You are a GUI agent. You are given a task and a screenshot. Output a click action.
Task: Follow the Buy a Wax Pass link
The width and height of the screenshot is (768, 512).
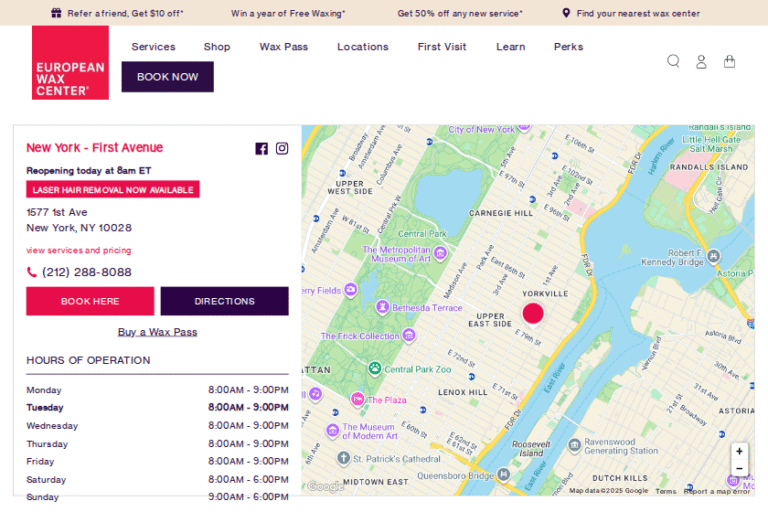157,332
